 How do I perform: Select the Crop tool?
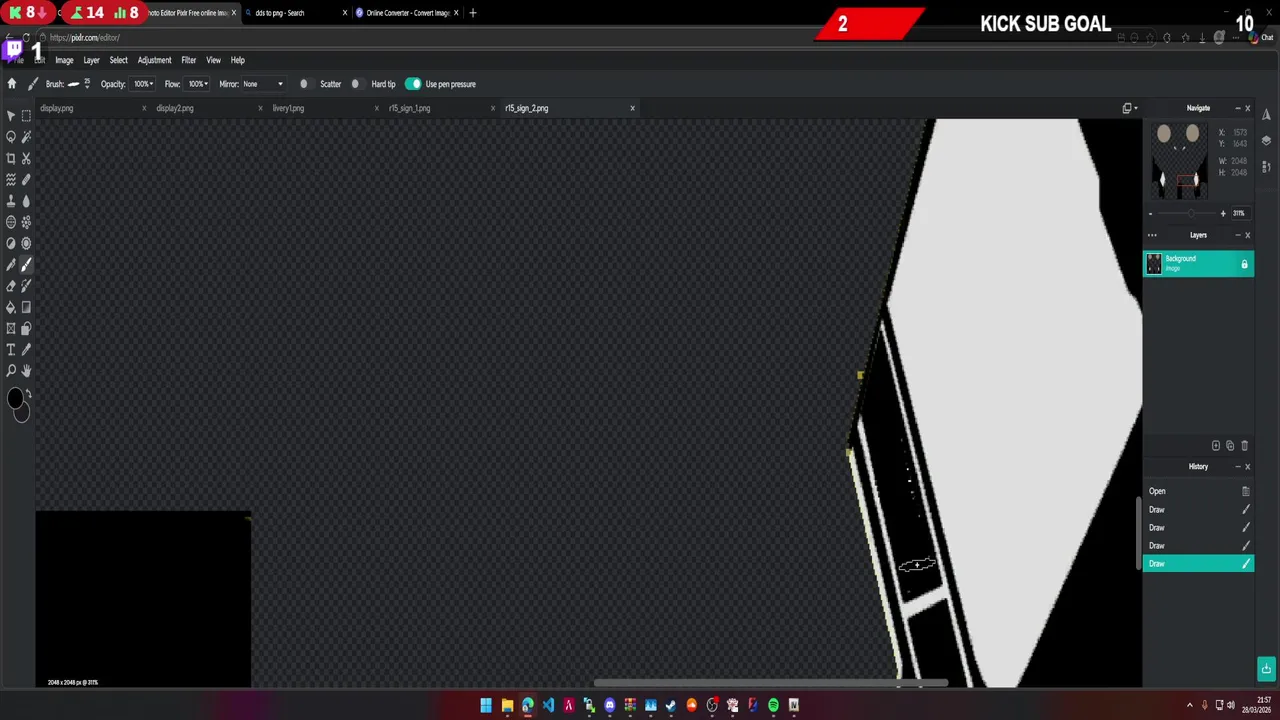pos(11,158)
